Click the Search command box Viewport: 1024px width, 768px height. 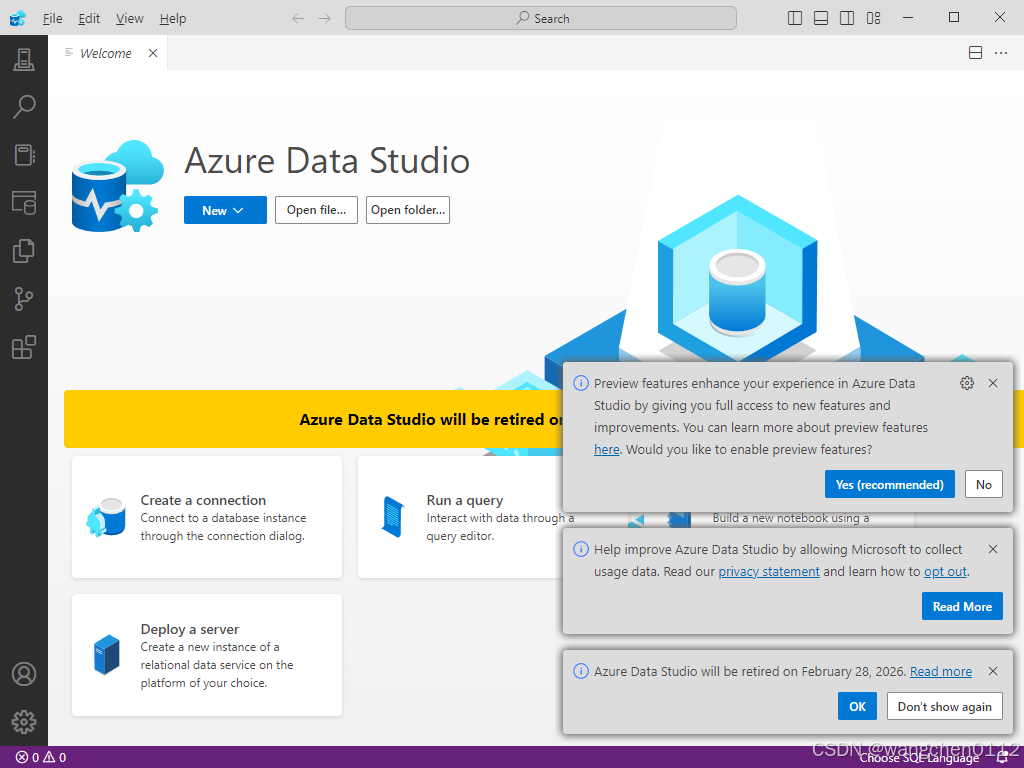(541, 18)
